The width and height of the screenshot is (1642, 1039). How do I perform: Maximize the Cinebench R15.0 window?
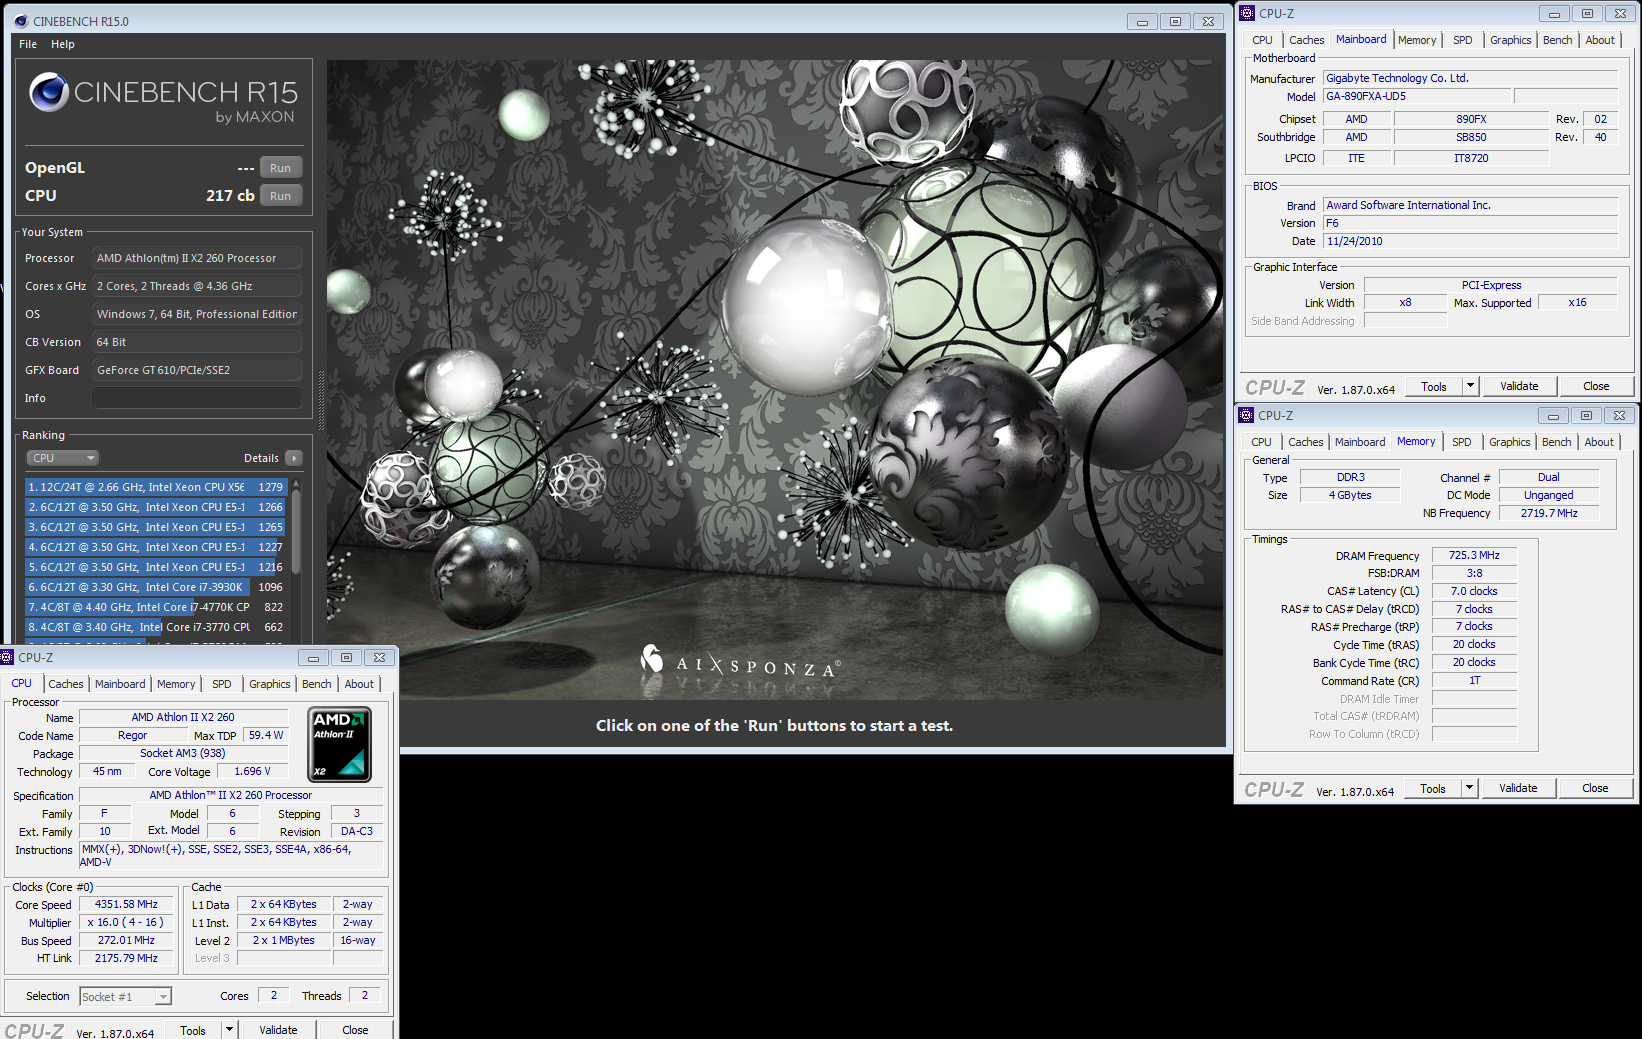(1175, 21)
